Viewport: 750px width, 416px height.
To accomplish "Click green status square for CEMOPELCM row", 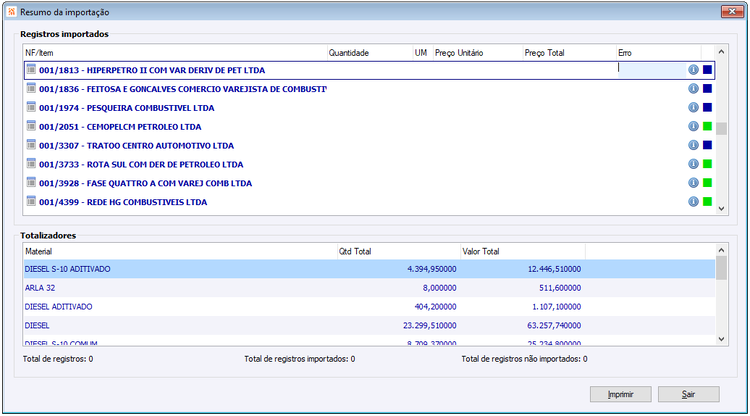I will (x=707, y=126).
